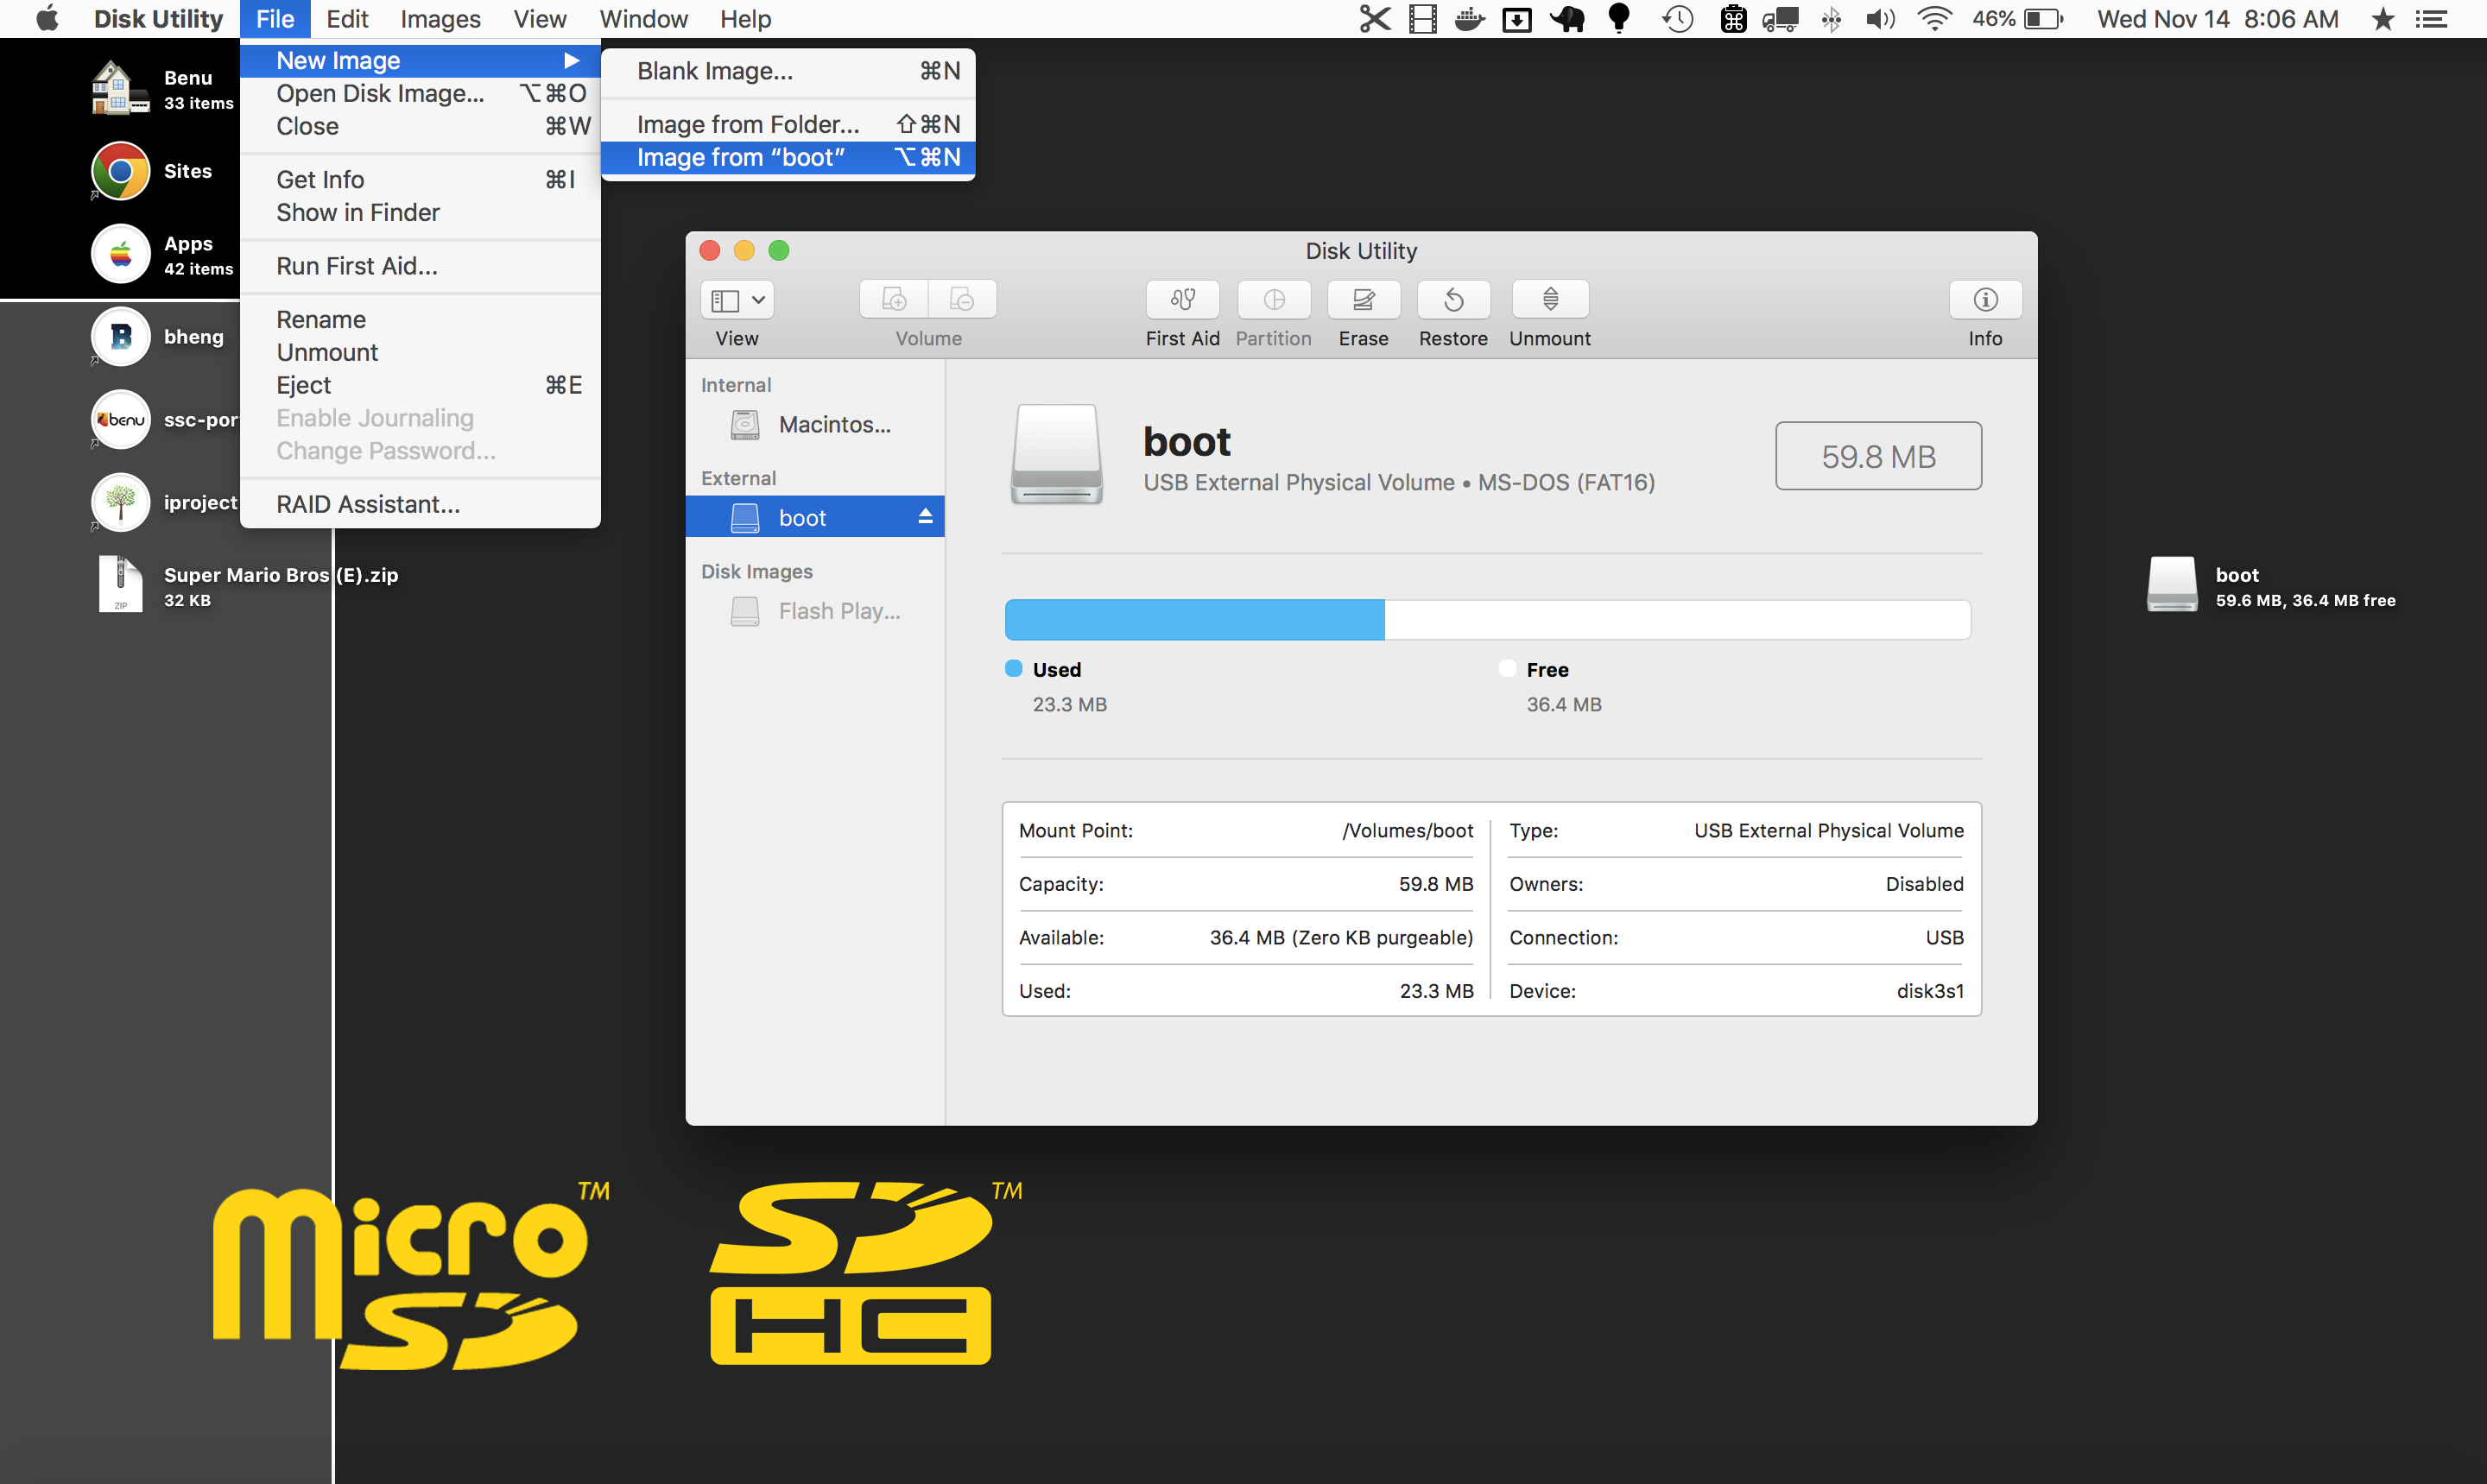Viewport: 2487px width, 1484px height.
Task: Click the Bluetooth menu bar icon
Action: [1831, 19]
